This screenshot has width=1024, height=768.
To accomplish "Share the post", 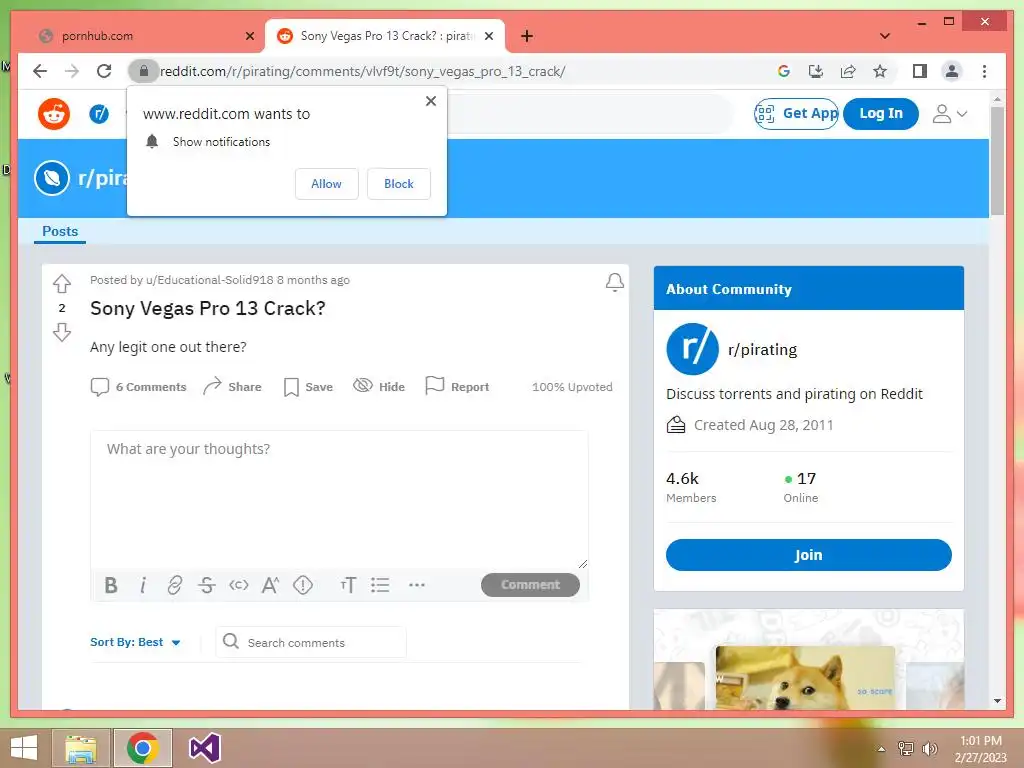I will tap(232, 387).
